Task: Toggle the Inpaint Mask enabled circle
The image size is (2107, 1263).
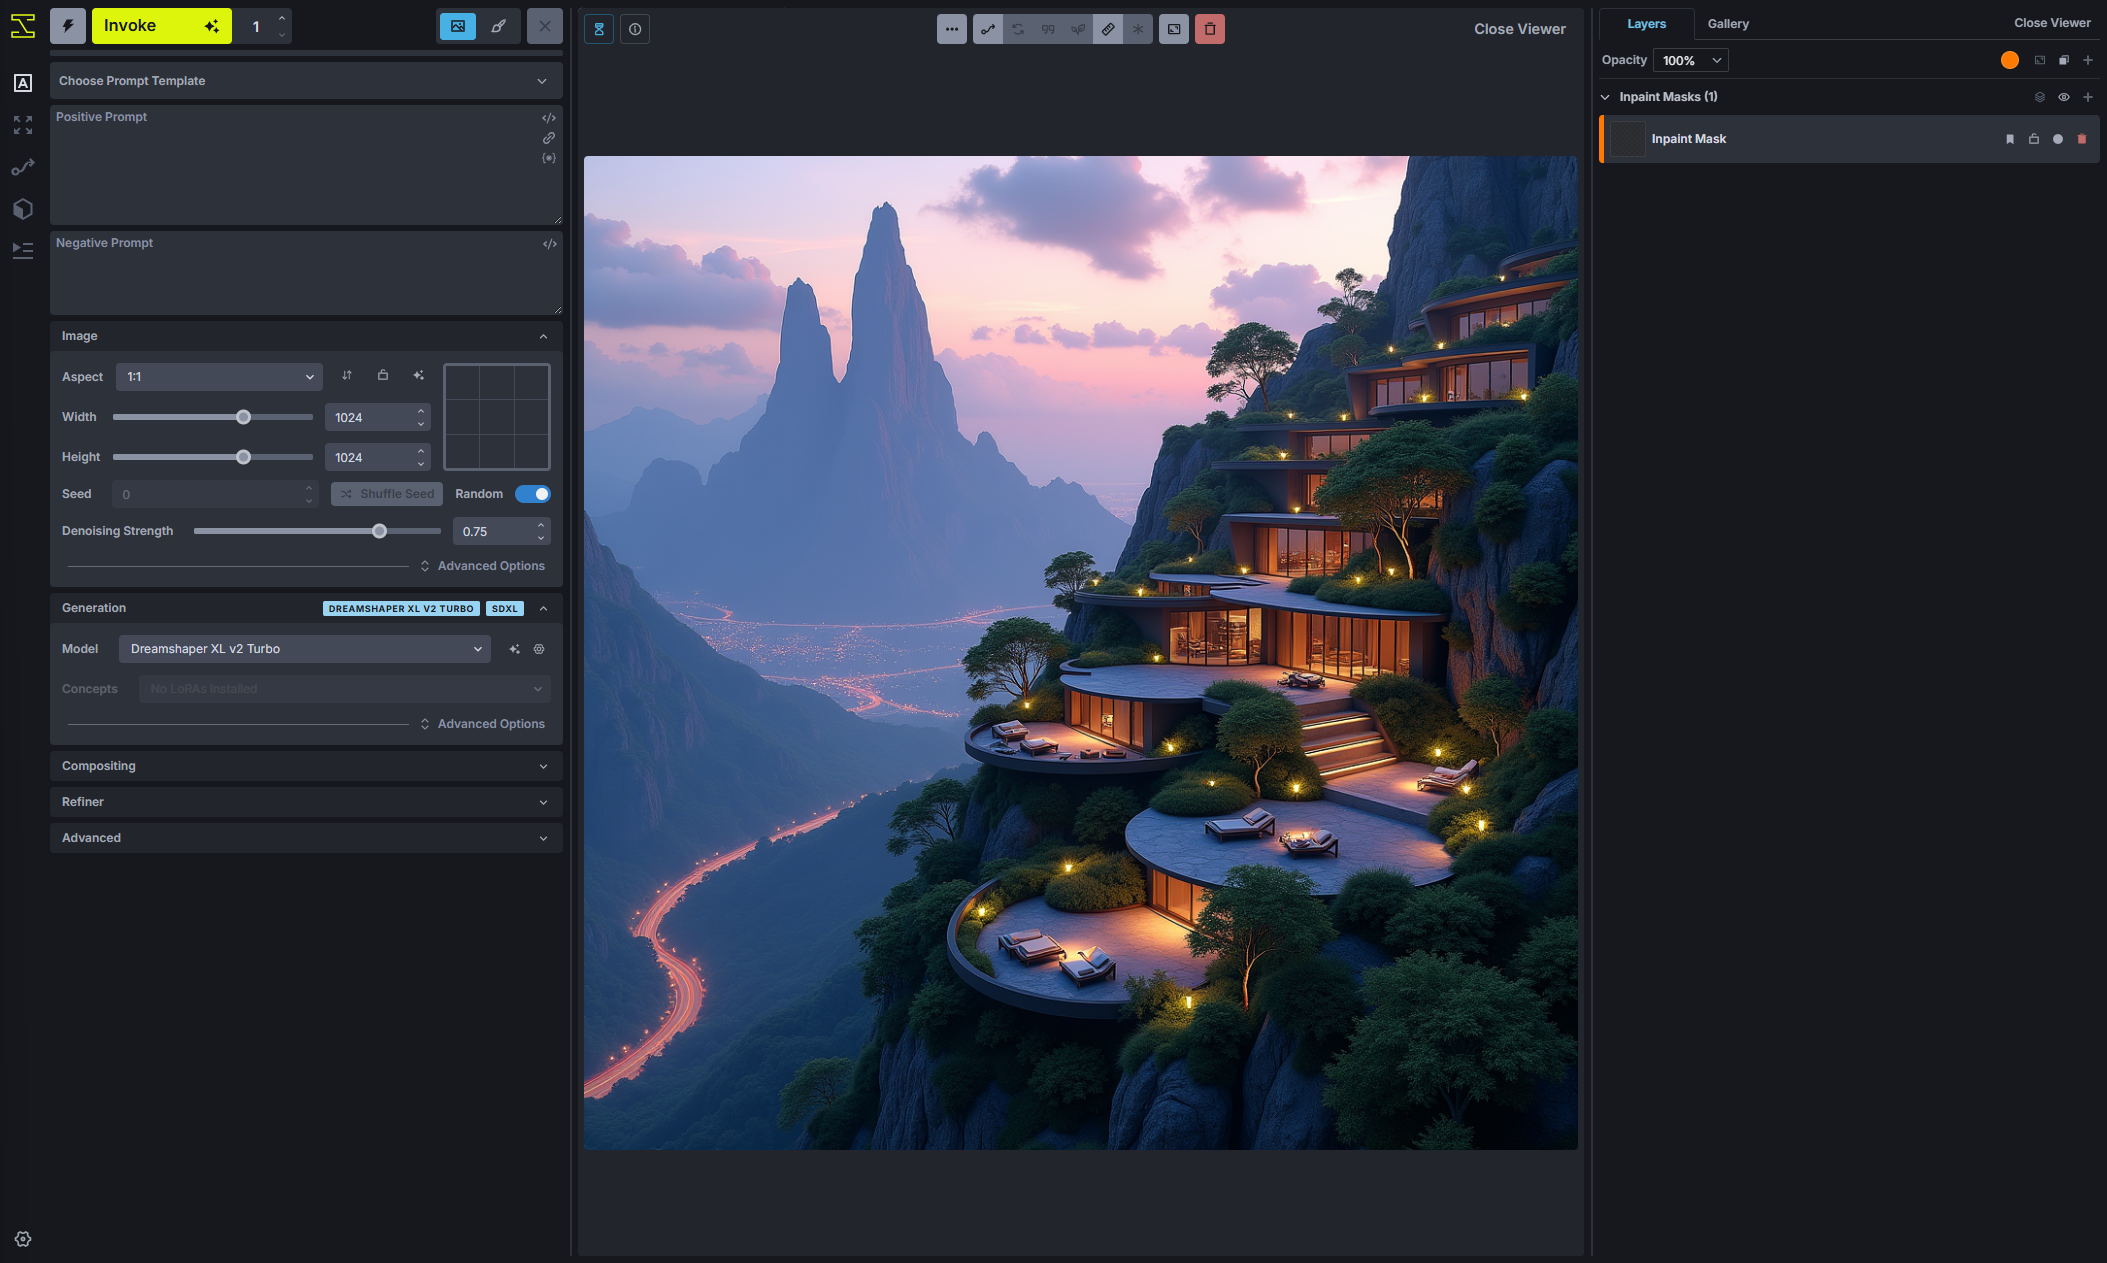Action: coord(2058,139)
